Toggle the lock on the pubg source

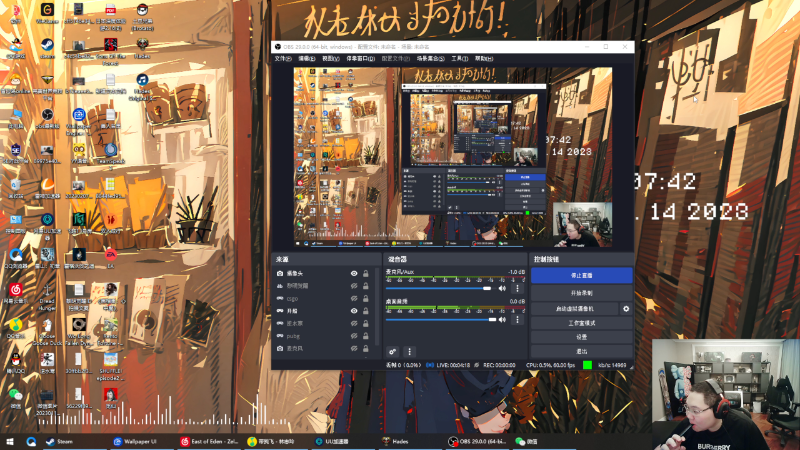(x=366, y=336)
